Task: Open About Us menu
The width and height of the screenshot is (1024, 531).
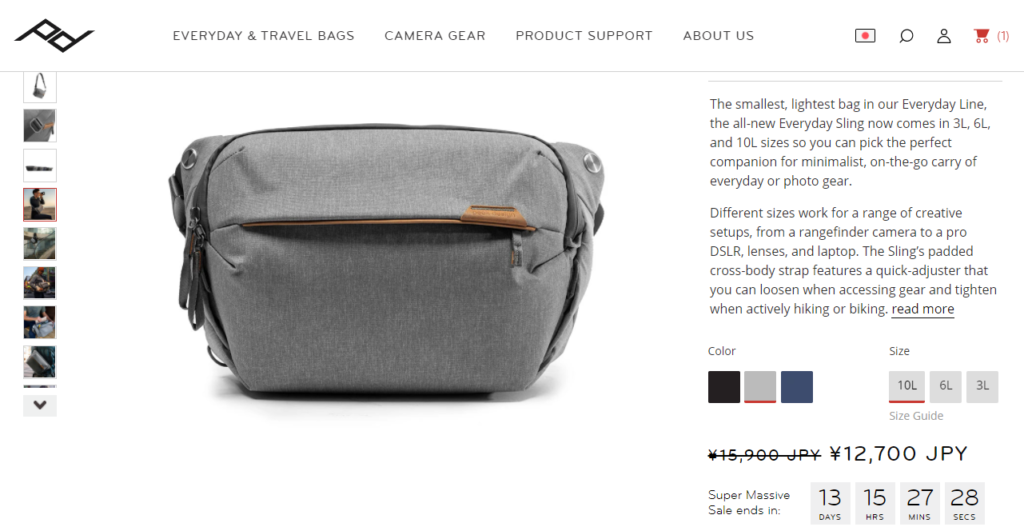Action: tap(718, 36)
